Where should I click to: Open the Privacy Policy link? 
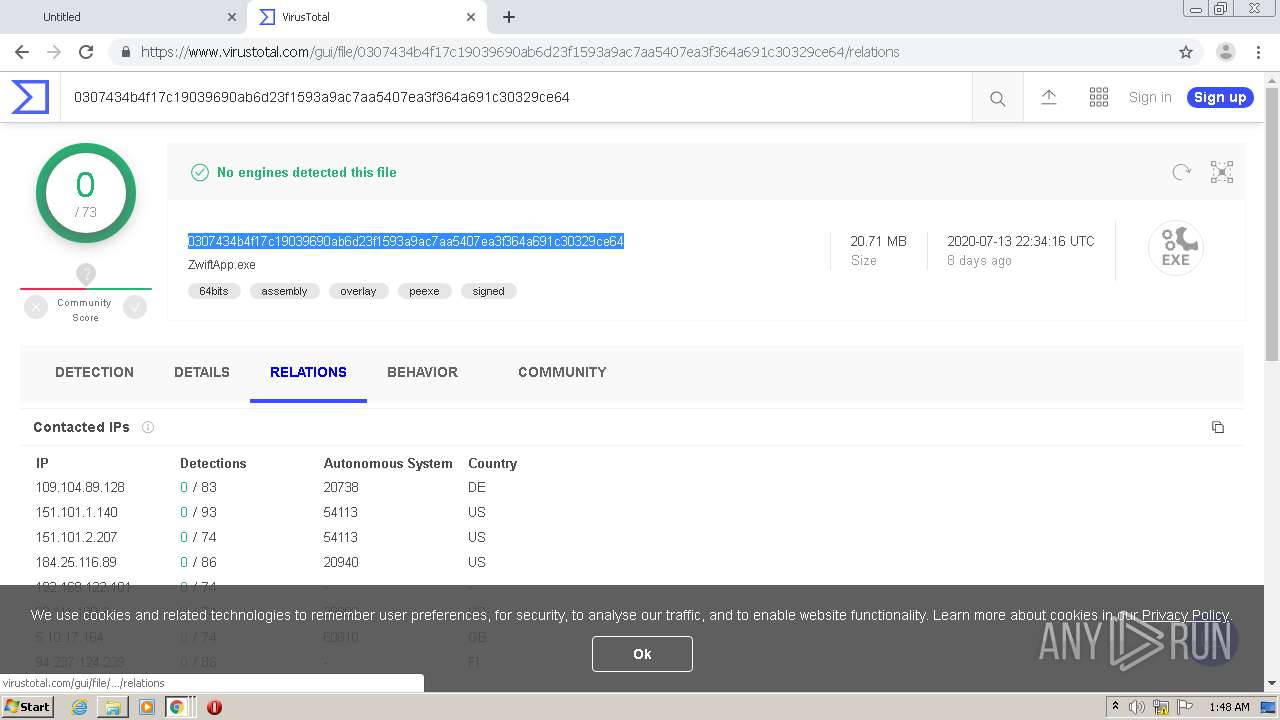pyautogui.click(x=1185, y=615)
